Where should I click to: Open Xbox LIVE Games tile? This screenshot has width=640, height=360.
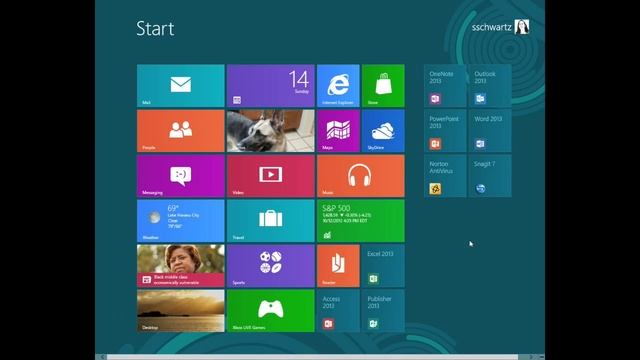pyautogui.click(x=271, y=311)
